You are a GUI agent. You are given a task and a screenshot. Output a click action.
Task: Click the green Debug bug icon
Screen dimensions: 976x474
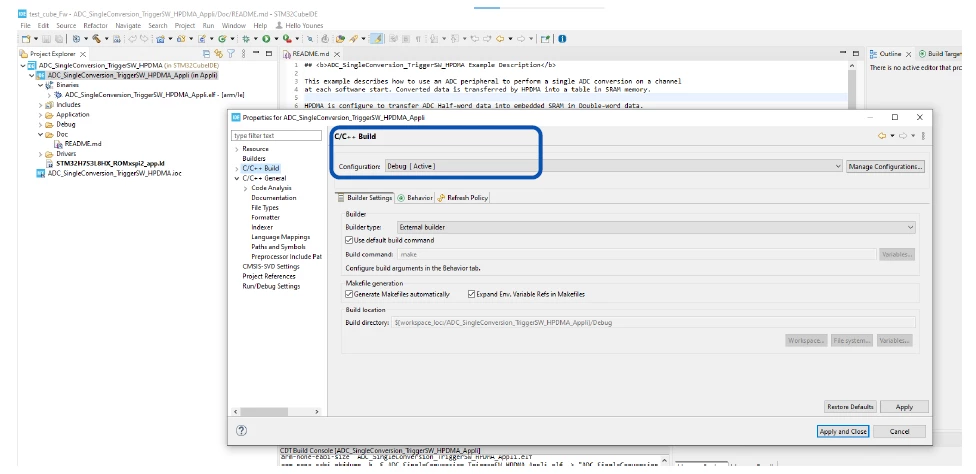[x=245, y=39]
